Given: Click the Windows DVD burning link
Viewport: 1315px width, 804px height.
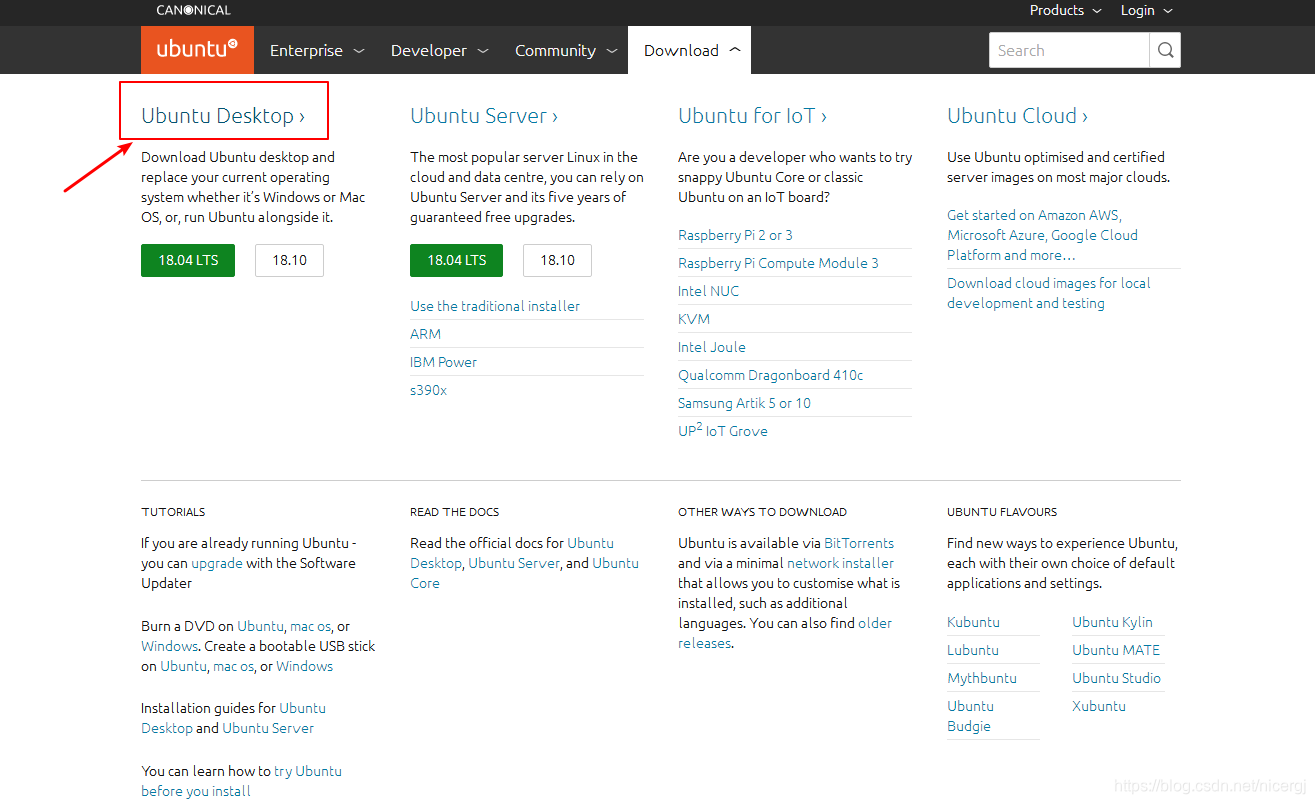Looking at the screenshot, I should point(169,646).
